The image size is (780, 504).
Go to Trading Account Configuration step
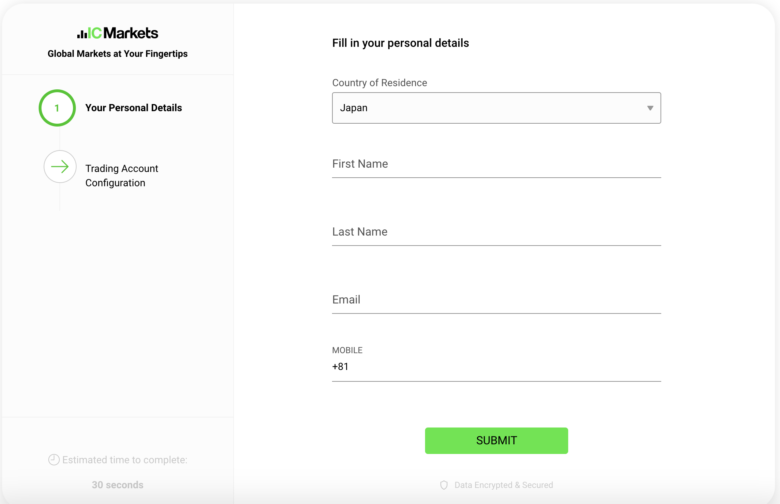click(x=121, y=176)
